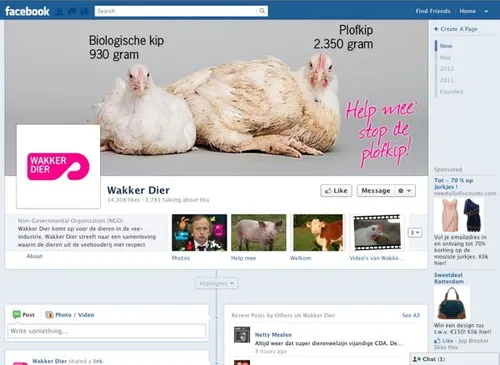
Task: Jump to Founded on the timeline
Action: [x=451, y=91]
